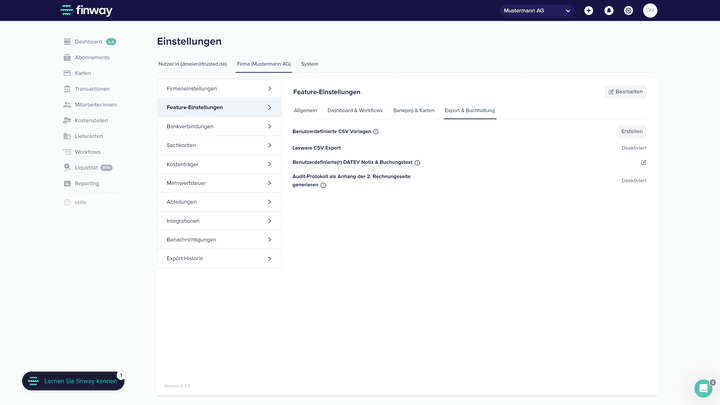Click the Bearbeiten button
720x405 pixels.
[625, 92]
